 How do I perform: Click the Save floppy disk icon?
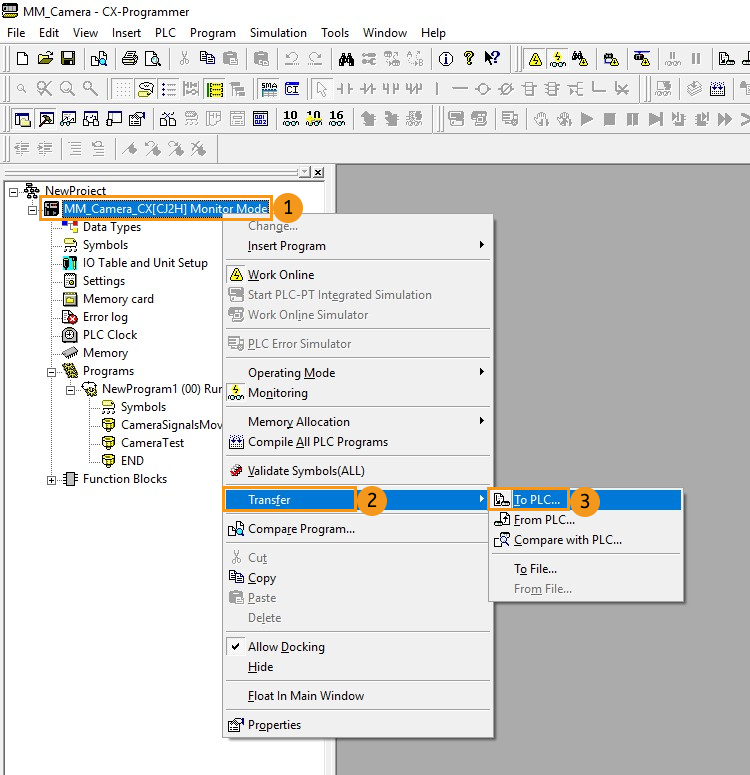[68, 59]
